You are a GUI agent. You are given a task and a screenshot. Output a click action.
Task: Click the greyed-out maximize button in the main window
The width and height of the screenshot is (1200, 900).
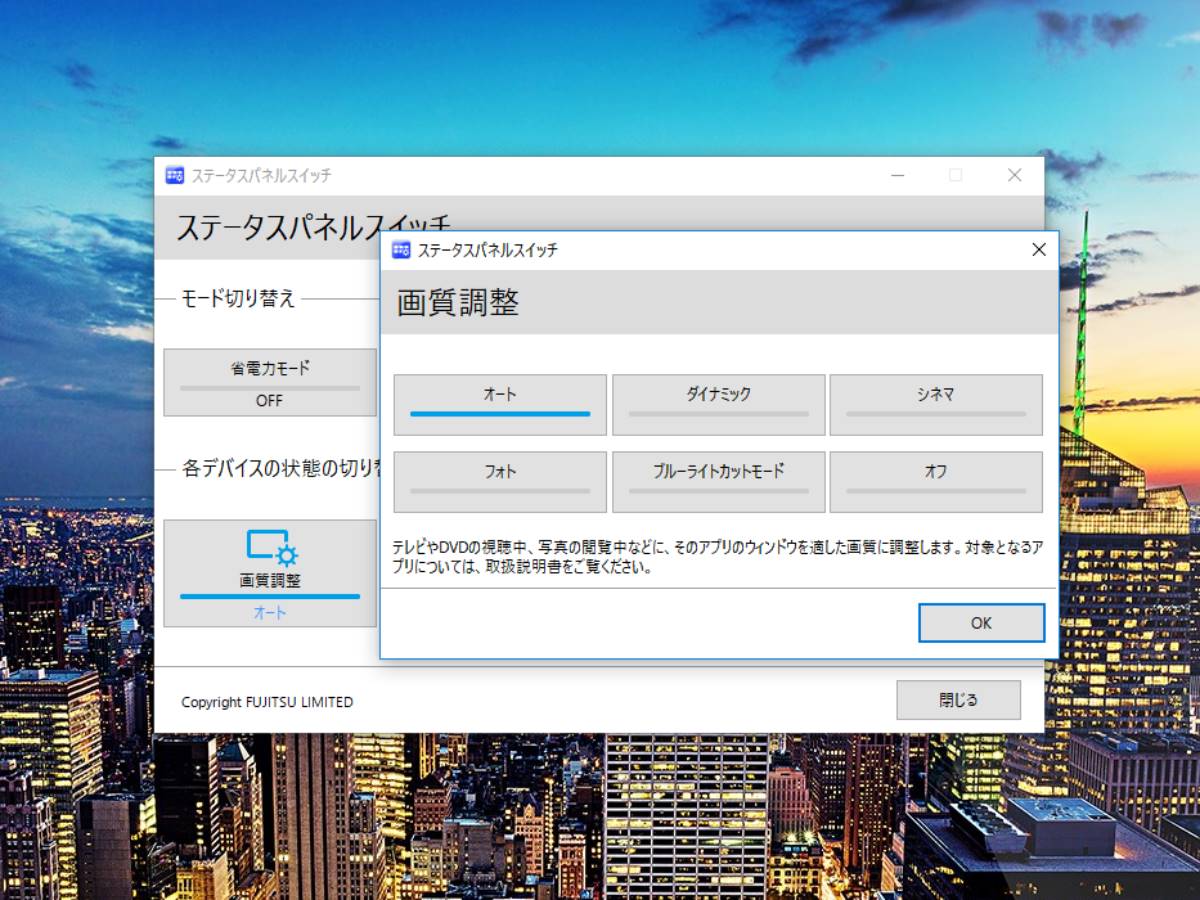(x=955, y=175)
